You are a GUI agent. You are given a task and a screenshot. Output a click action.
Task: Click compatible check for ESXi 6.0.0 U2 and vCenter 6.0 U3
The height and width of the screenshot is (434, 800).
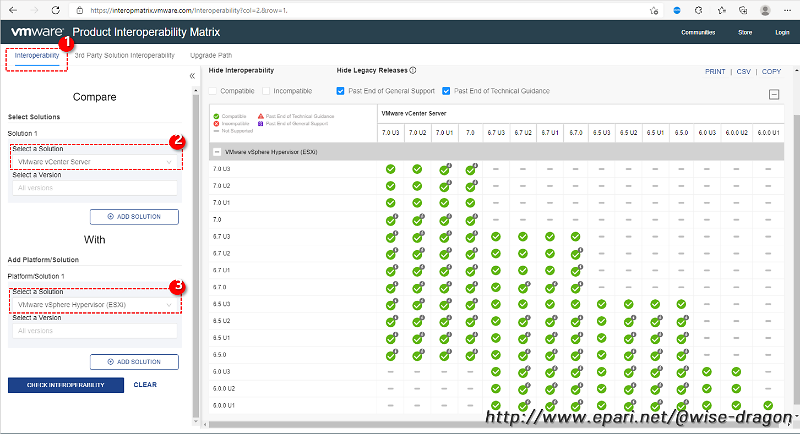tap(707, 389)
